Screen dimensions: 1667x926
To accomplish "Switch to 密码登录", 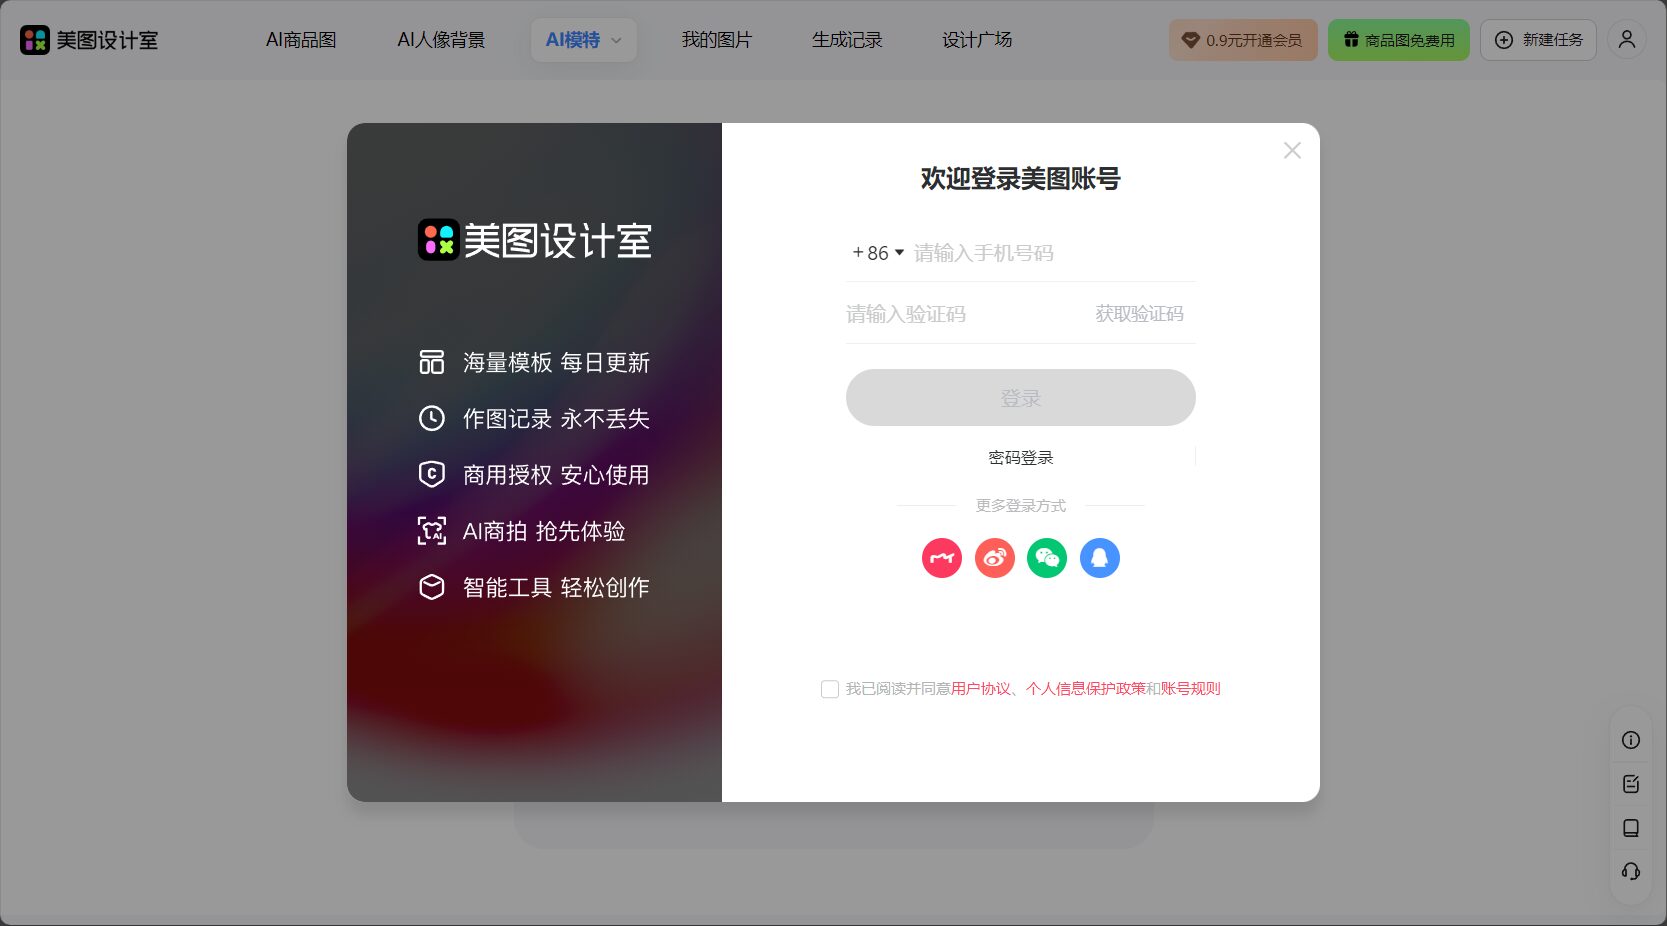I will coord(1021,458).
